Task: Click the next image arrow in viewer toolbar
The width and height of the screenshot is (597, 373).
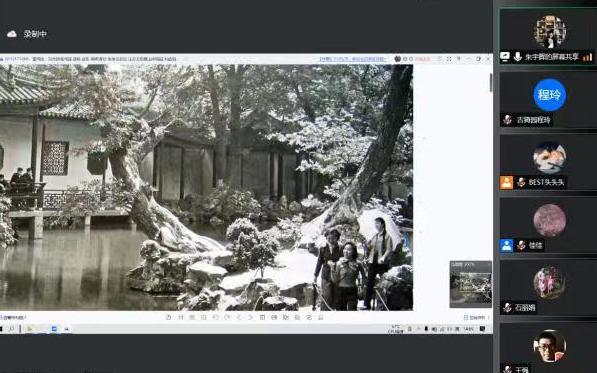Action: 250,317
